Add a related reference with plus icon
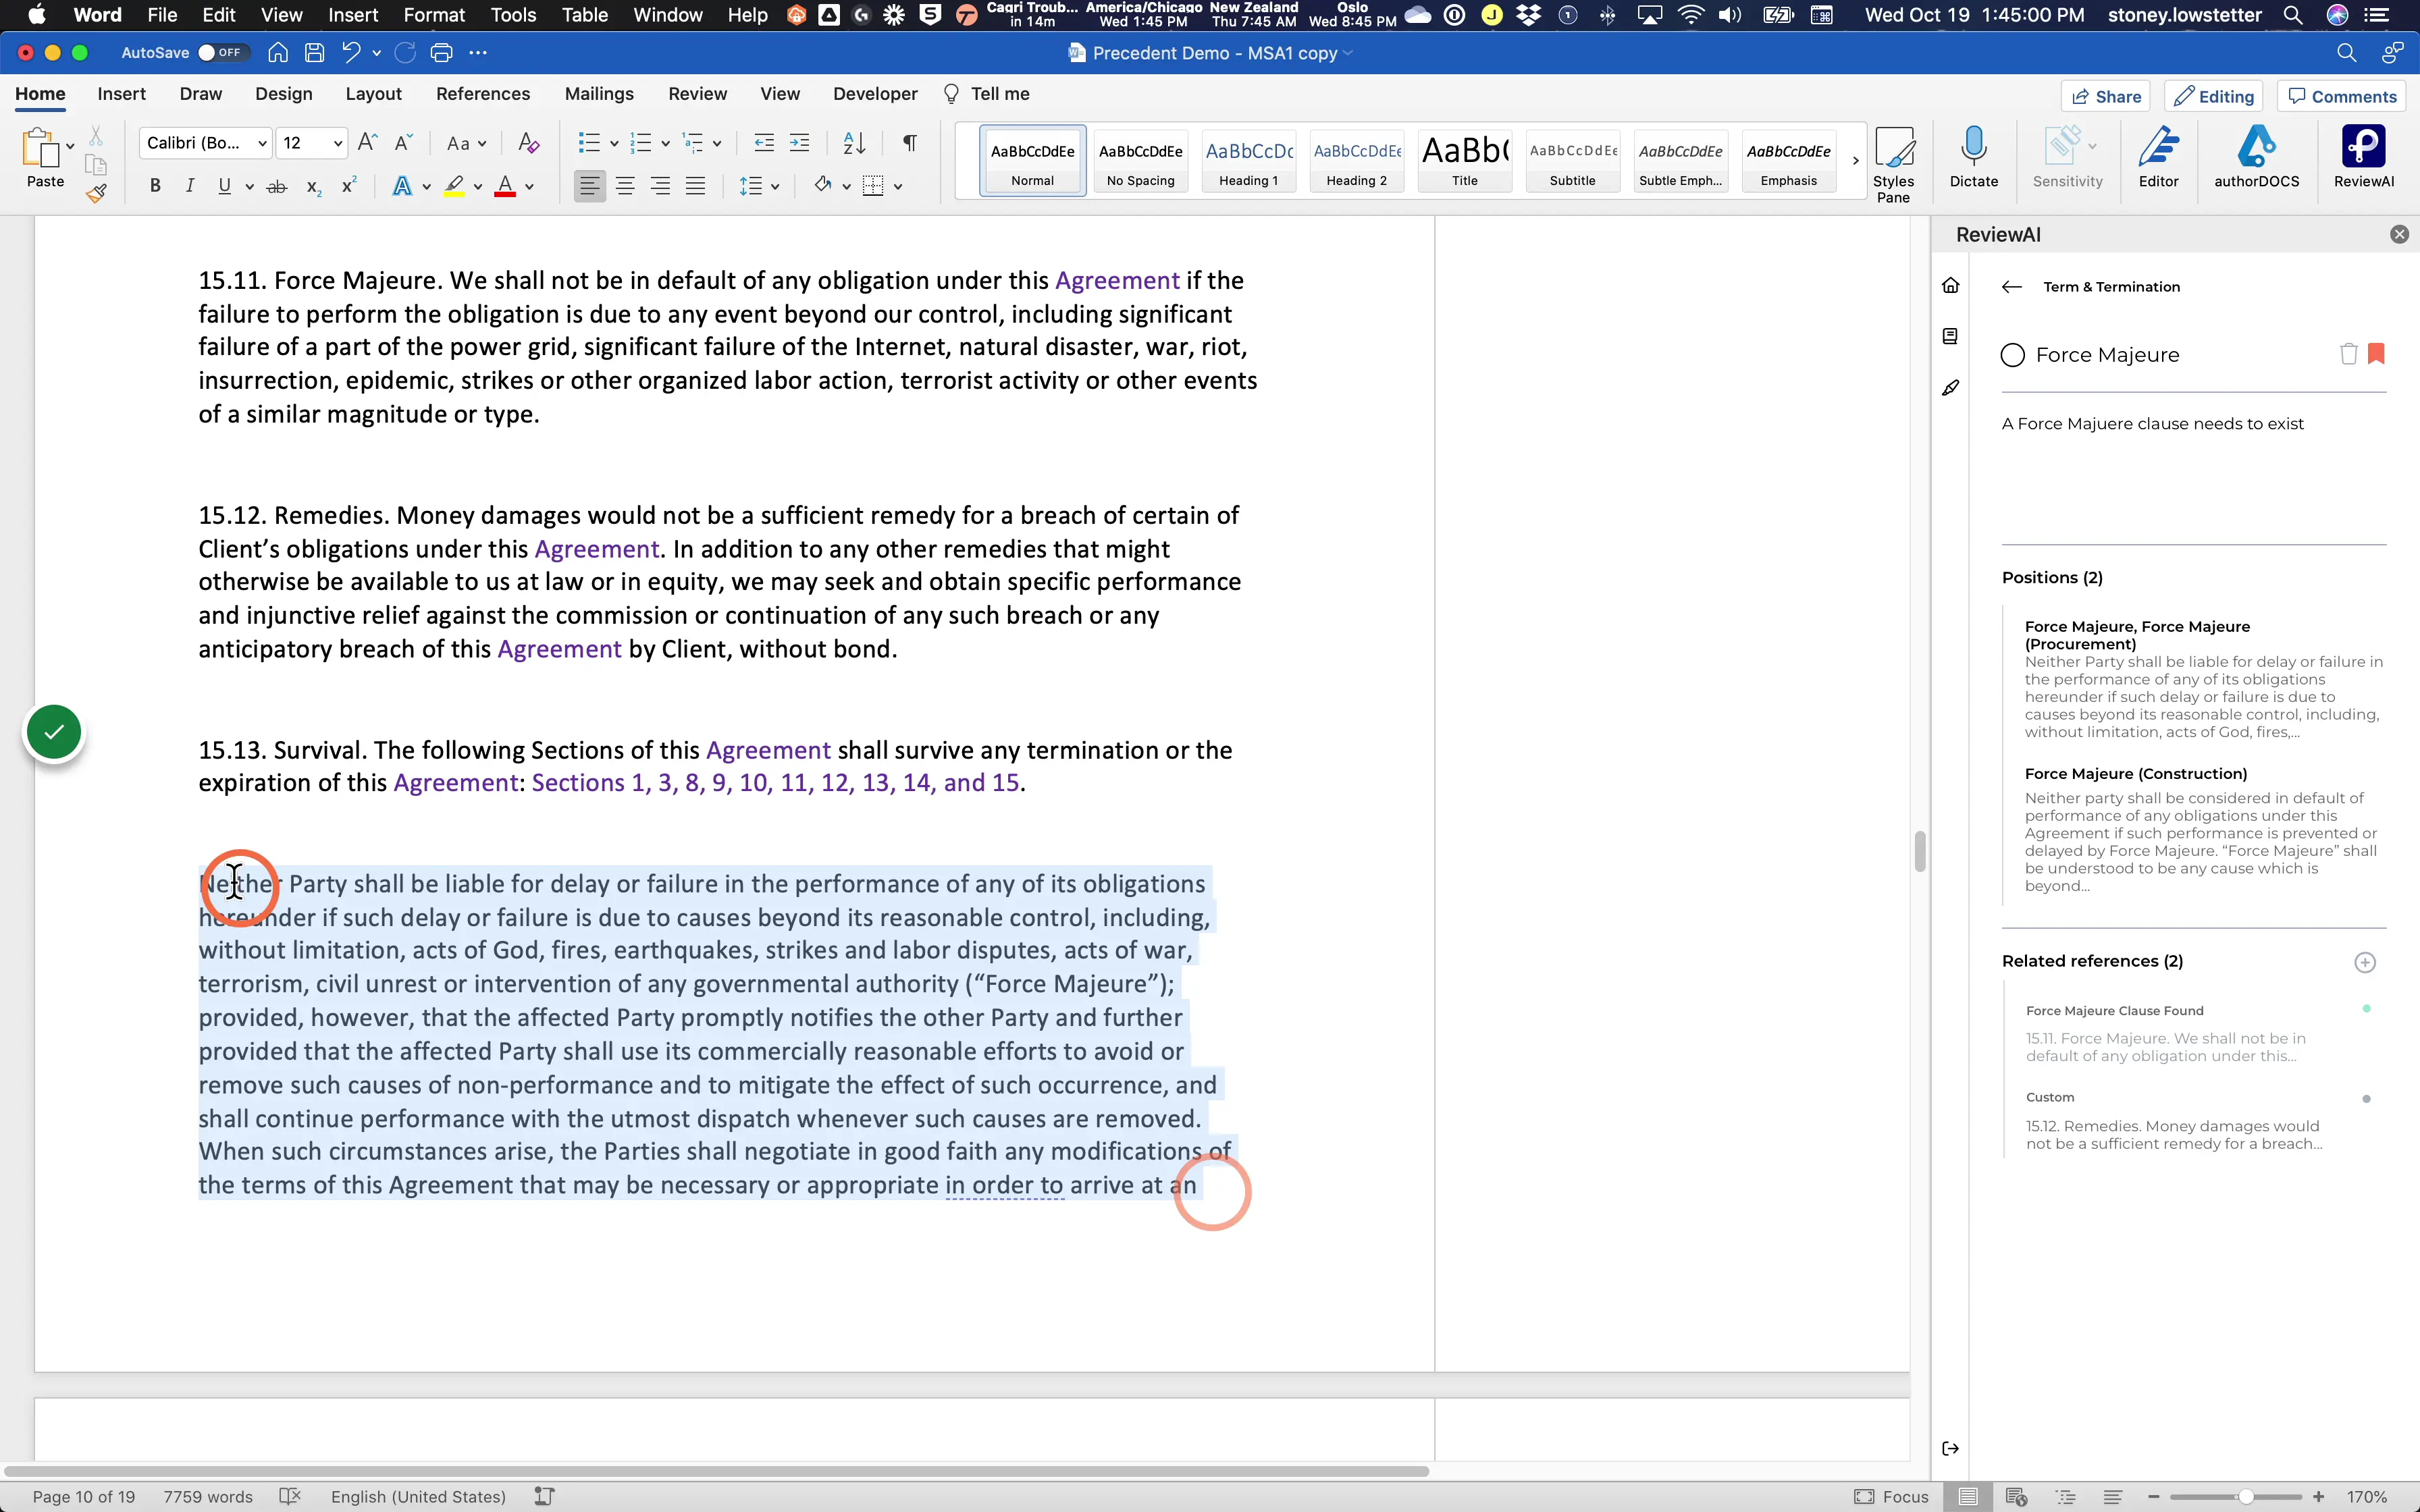Image resolution: width=2420 pixels, height=1512 pixels. pos(2364,962)
